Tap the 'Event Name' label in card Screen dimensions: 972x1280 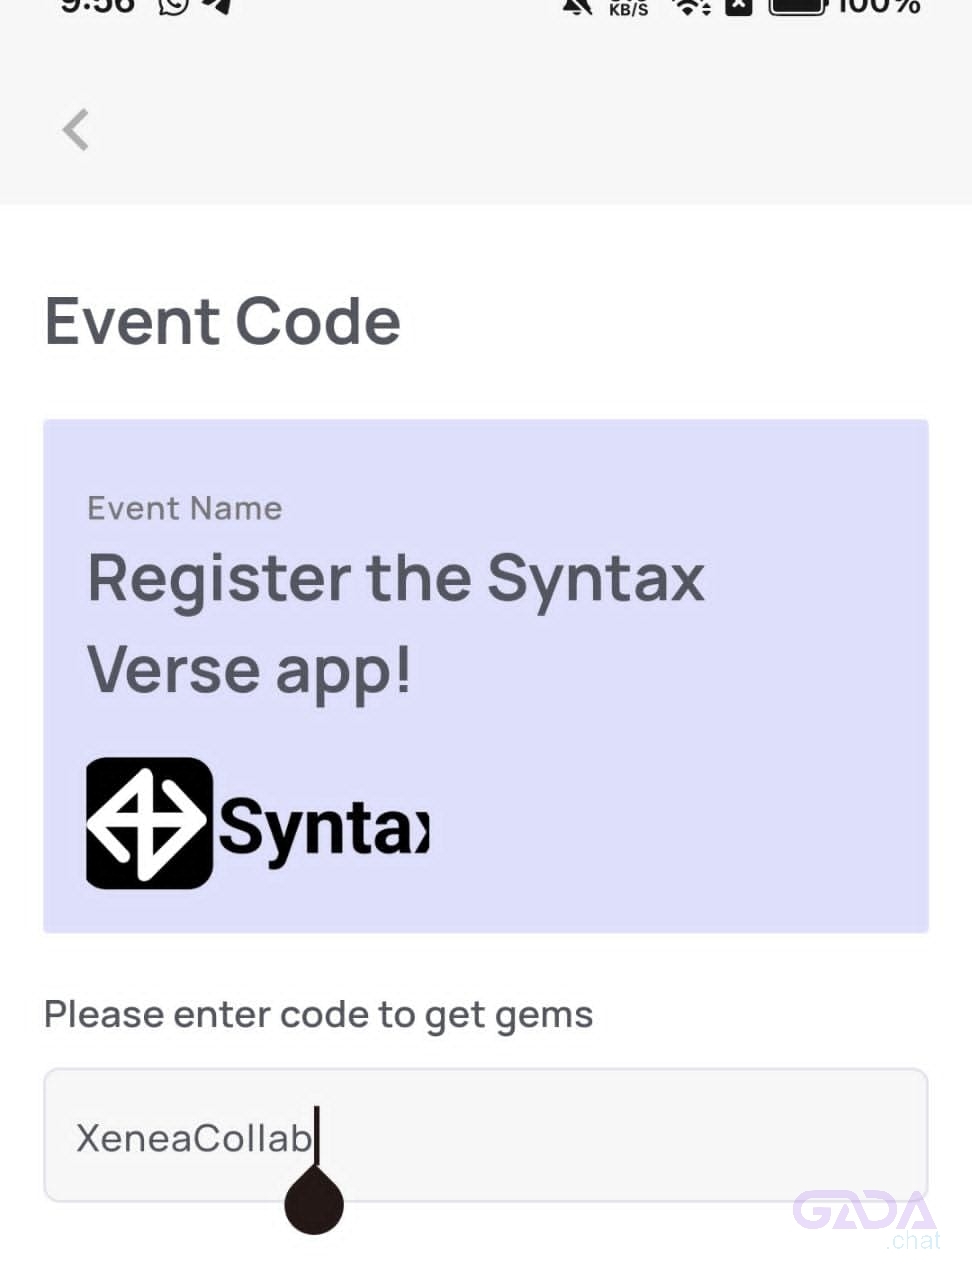coord(185,508)
